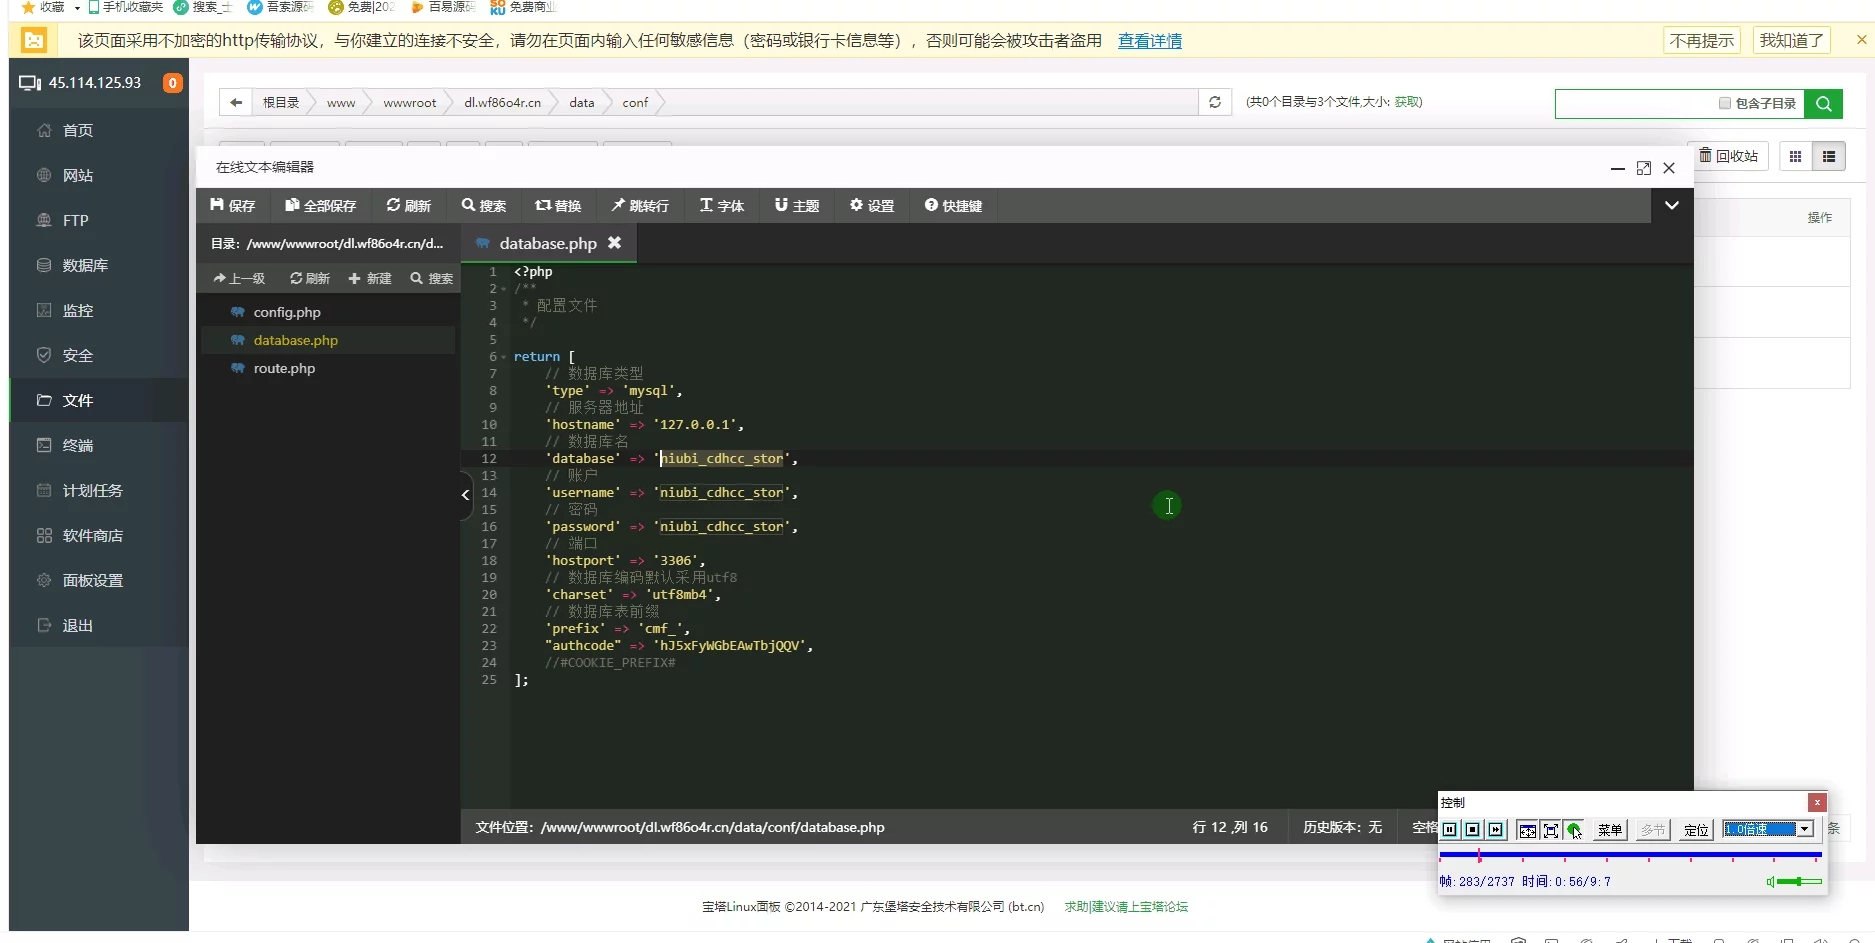Click the wwwroot breadcrumb in the path bar

(410, 102)
